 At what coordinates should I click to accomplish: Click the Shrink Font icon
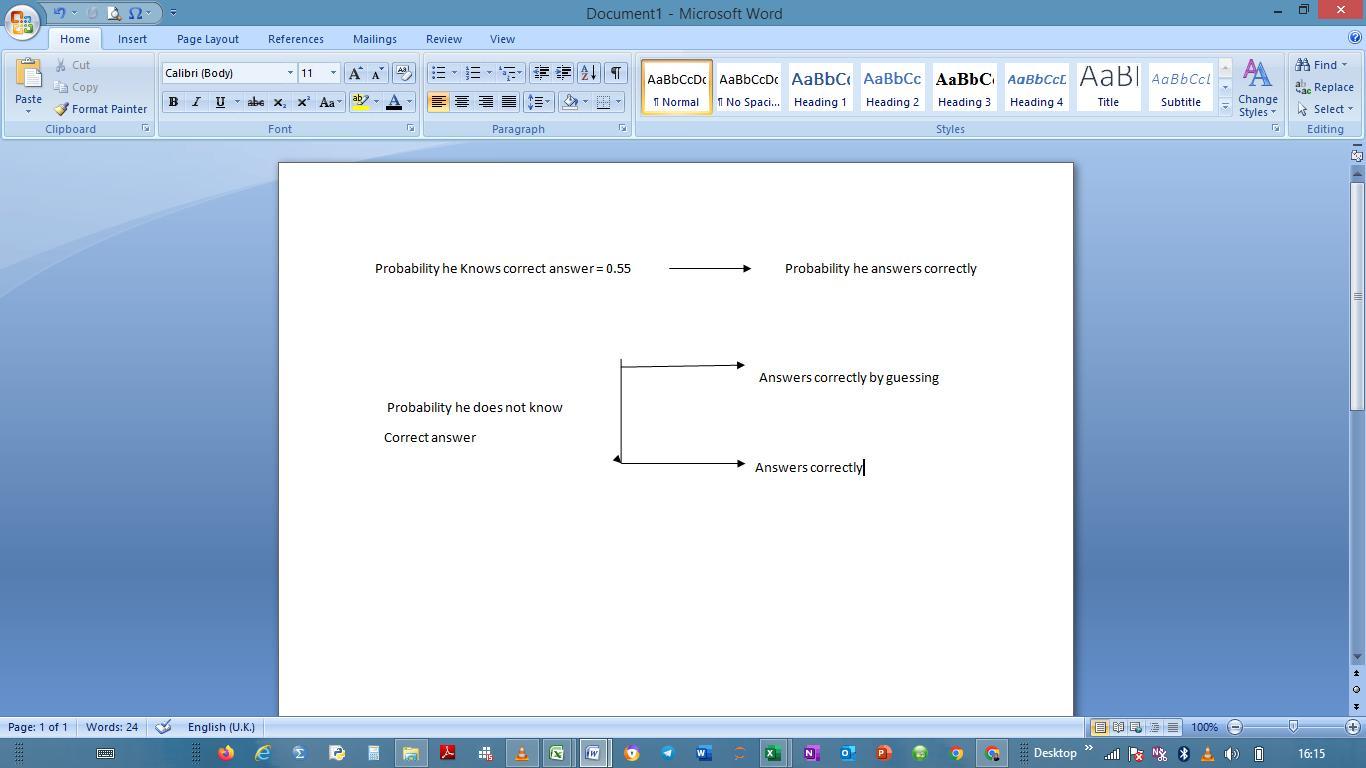click(378, 73)
